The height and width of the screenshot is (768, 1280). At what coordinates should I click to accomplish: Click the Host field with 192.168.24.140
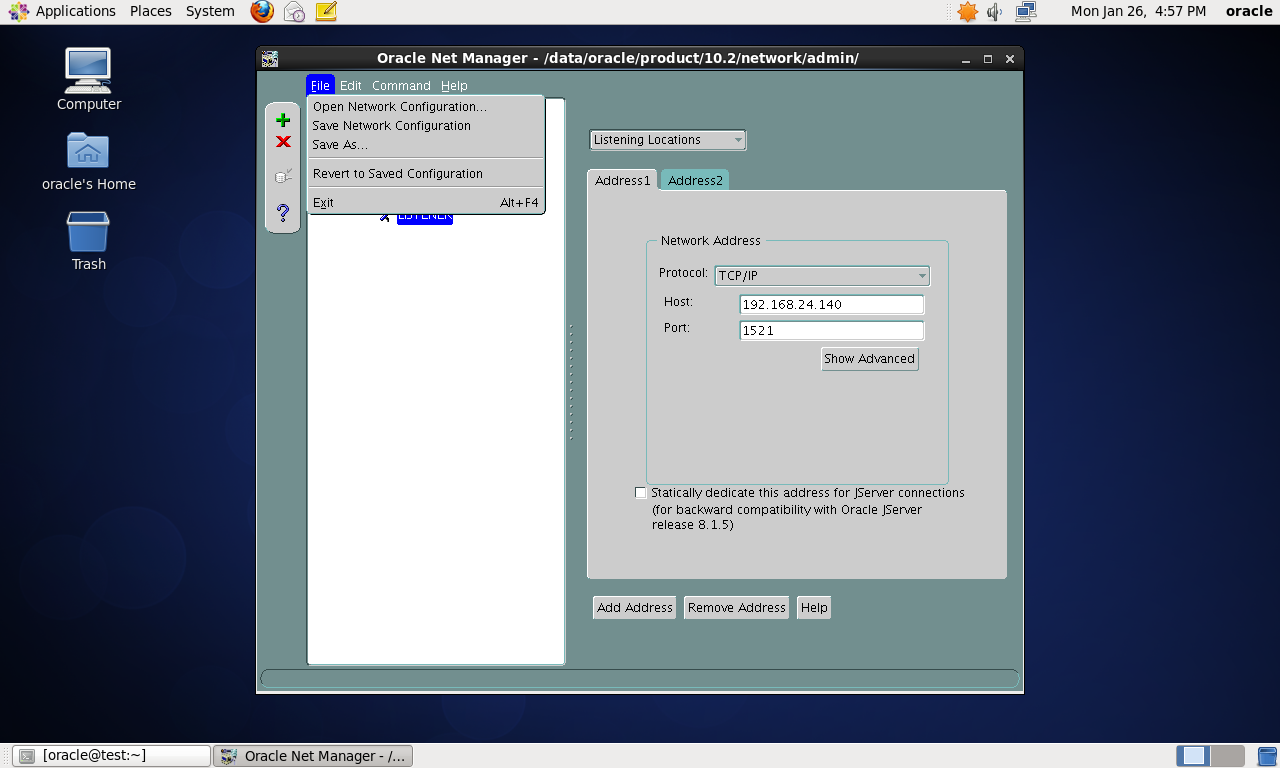point(832,305)
